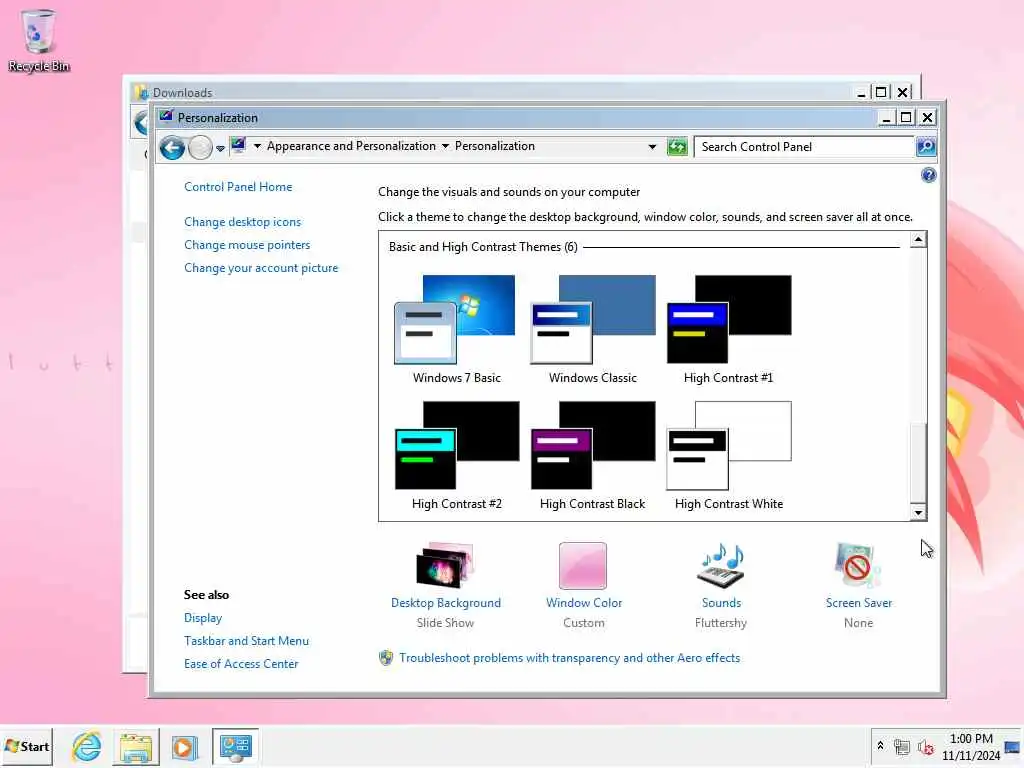Click the Forward navigation arrow
The height and width of the screenshot is (768, 1024).
click(x=200, y=148)
